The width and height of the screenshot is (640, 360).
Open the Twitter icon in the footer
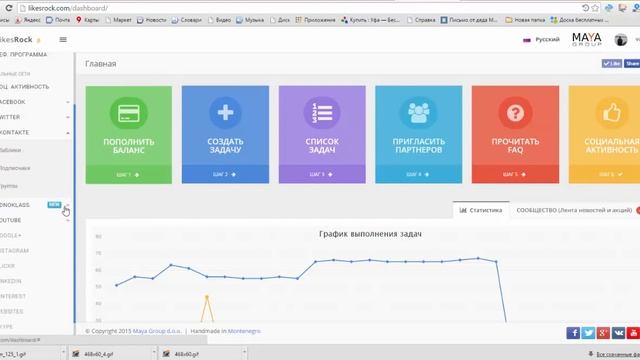pos(588,333)
